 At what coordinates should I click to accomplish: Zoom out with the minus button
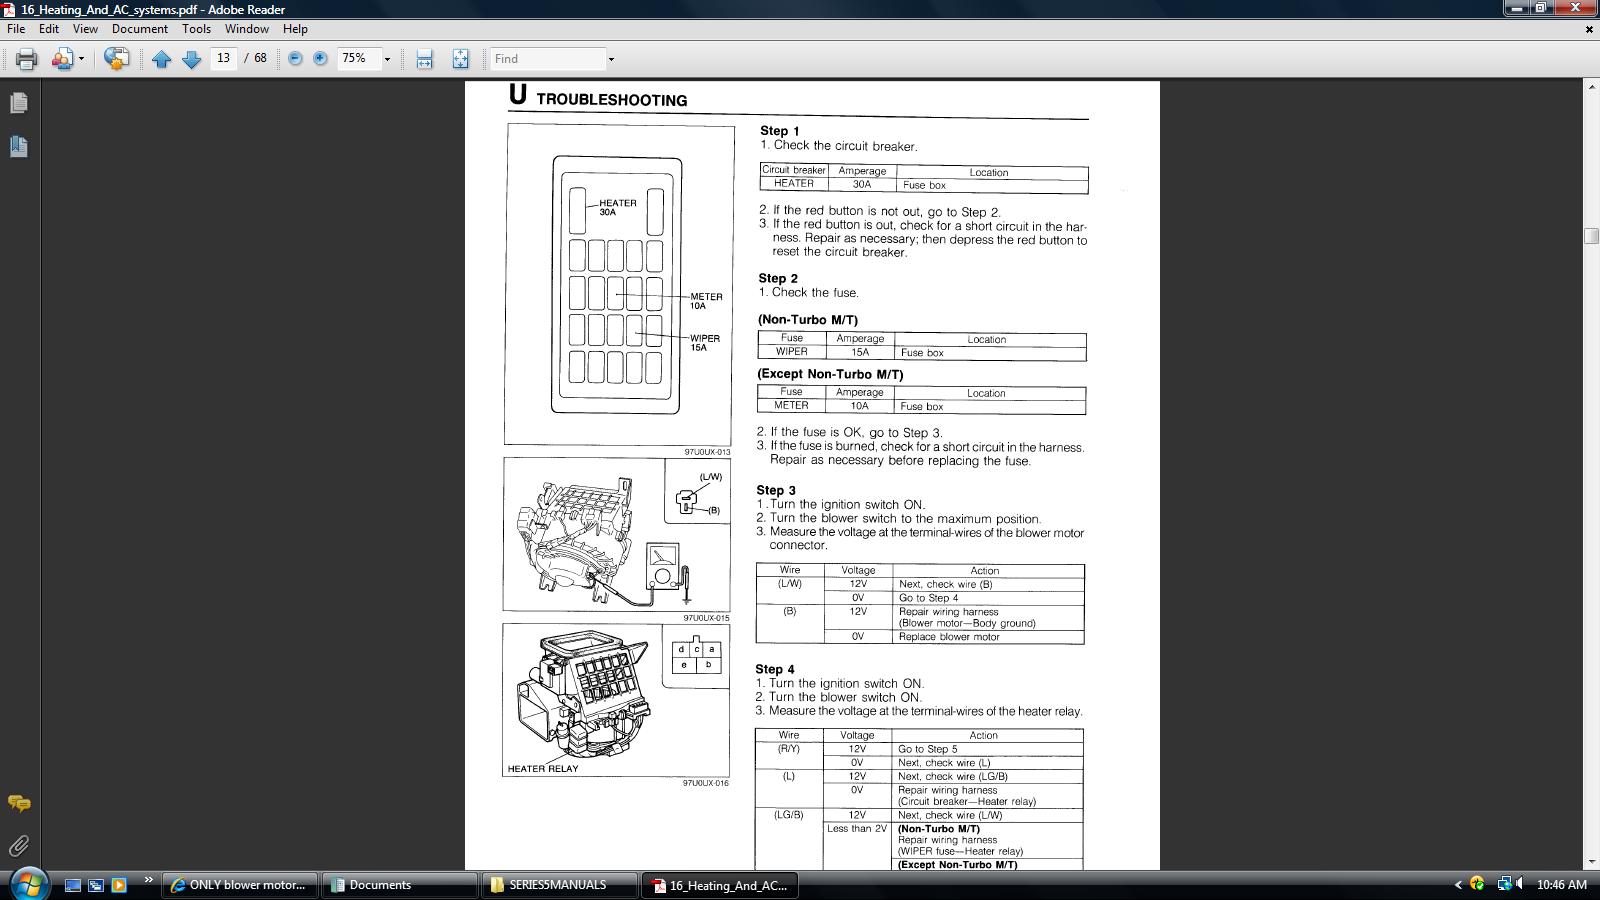[295, 59]
